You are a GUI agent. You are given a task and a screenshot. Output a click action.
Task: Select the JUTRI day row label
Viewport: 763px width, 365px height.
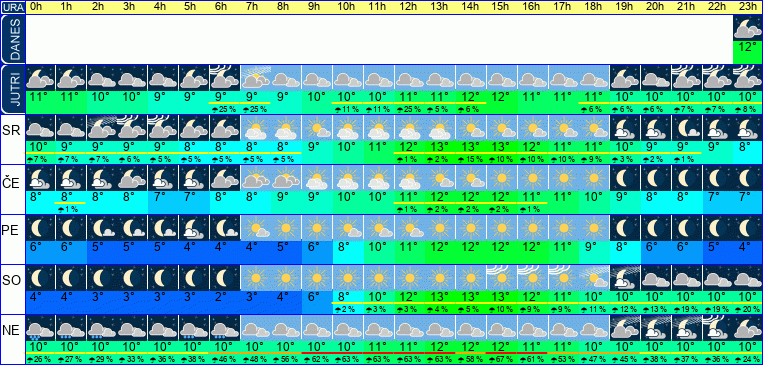pyautogui.click(x=13, y=90)
